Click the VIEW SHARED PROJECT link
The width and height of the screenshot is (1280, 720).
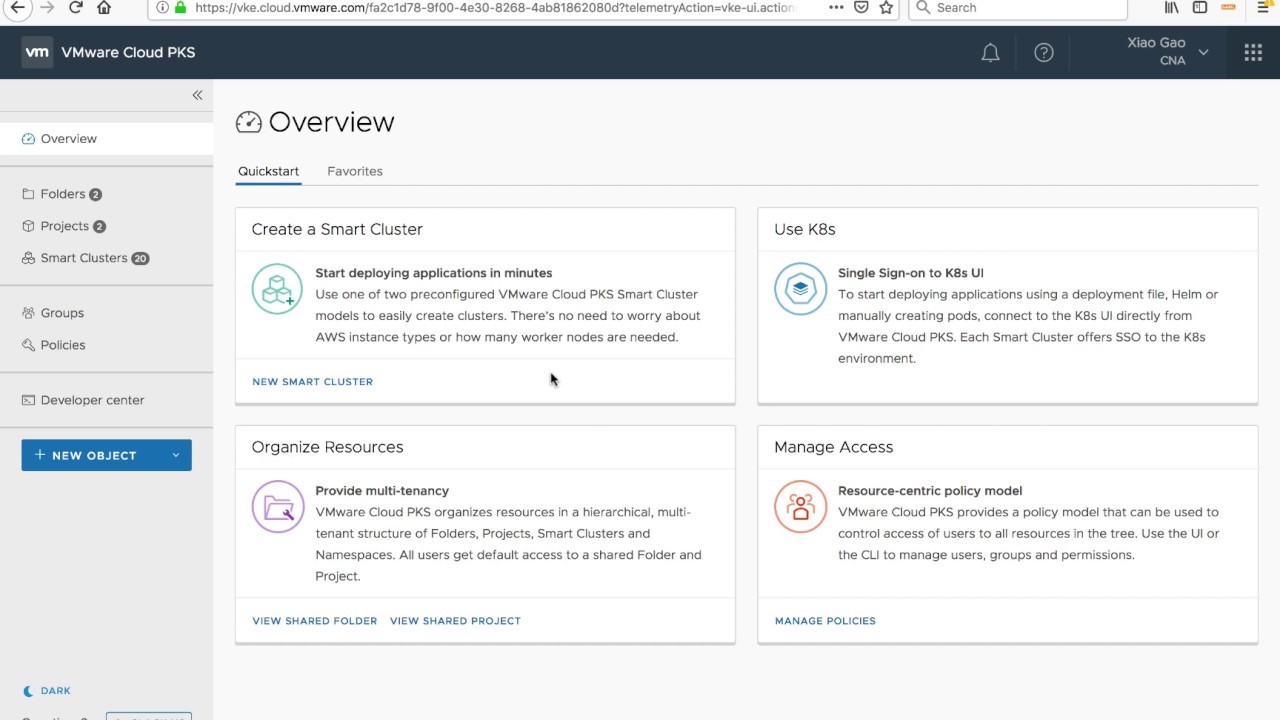[455, 621]
